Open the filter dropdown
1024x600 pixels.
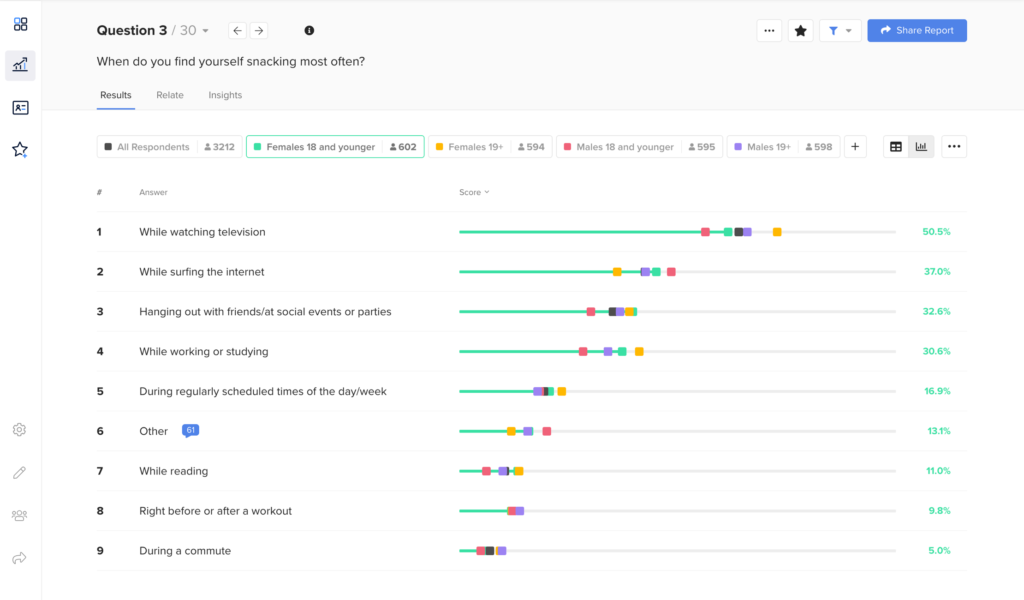[x=840, y=31]
